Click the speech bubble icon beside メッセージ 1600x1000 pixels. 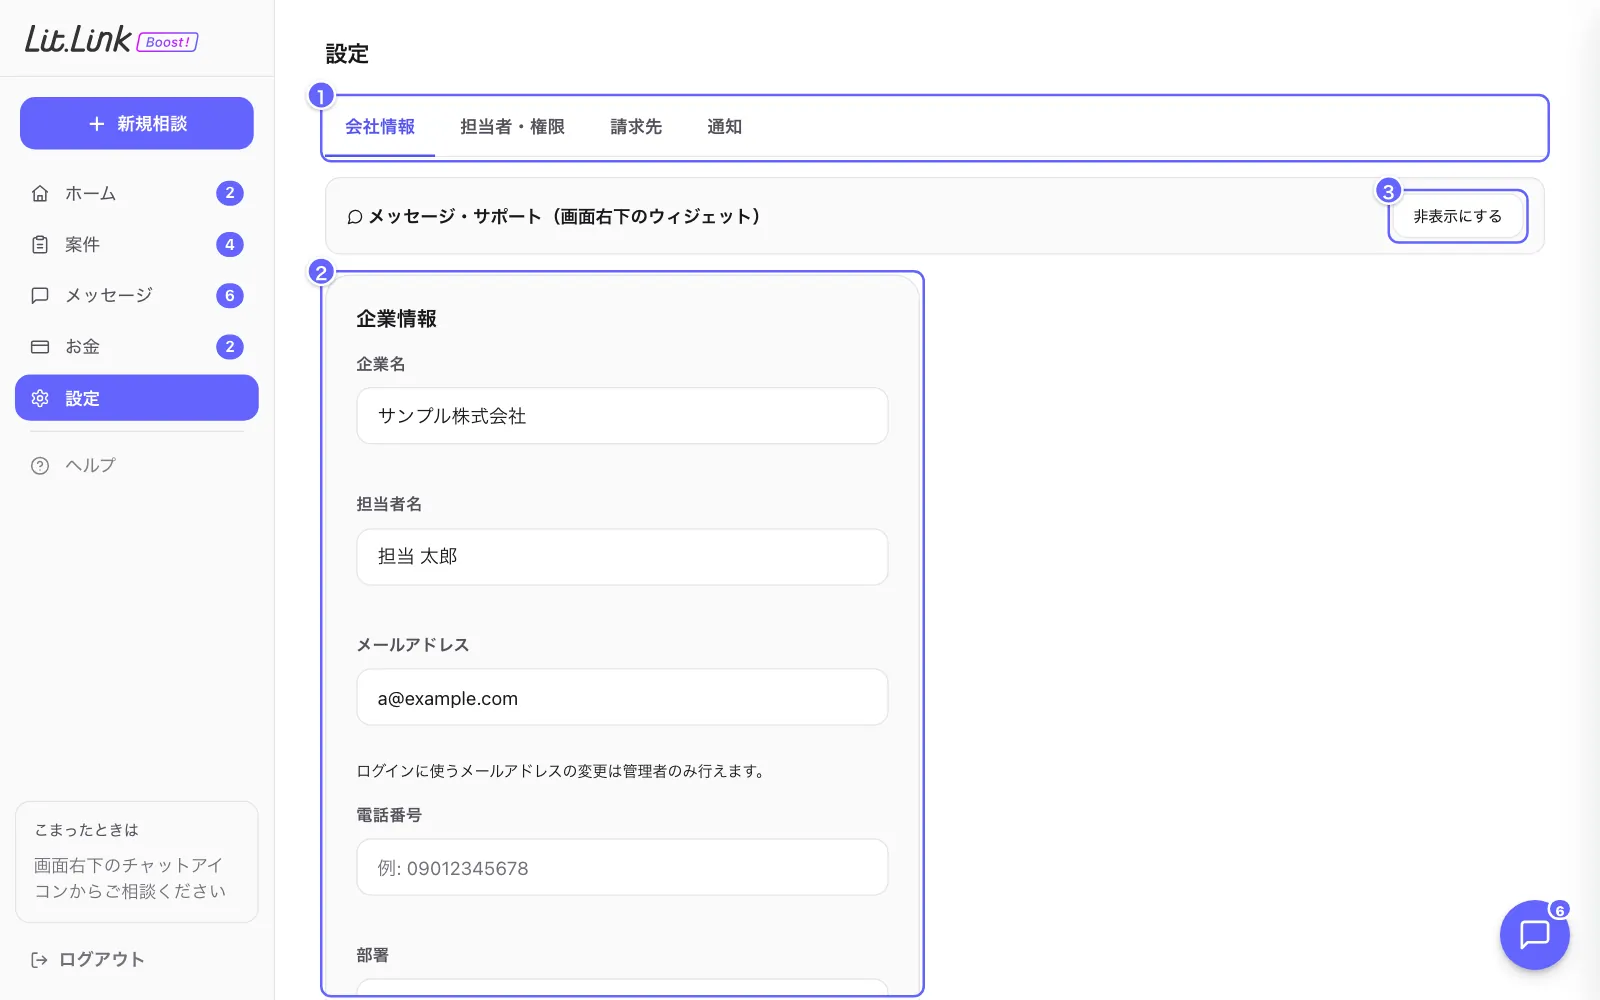pos(40,295)
